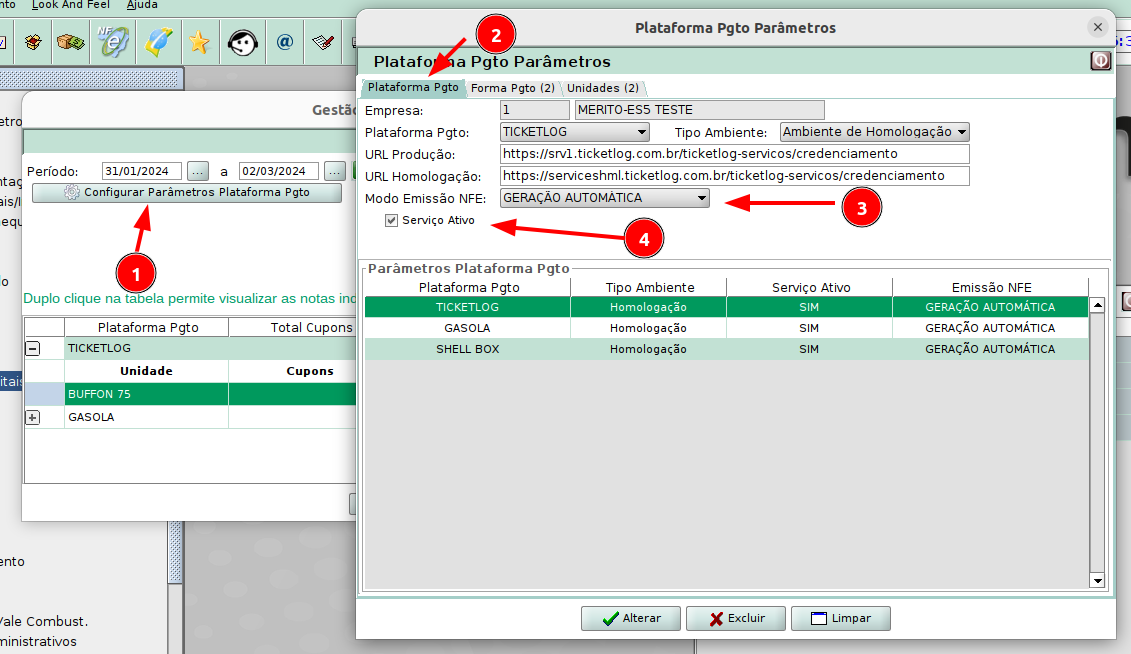The height and width of the screenshot is (654, 1131).
Task: Click the NF-e toolbar icon
Action: coord(112,42)
